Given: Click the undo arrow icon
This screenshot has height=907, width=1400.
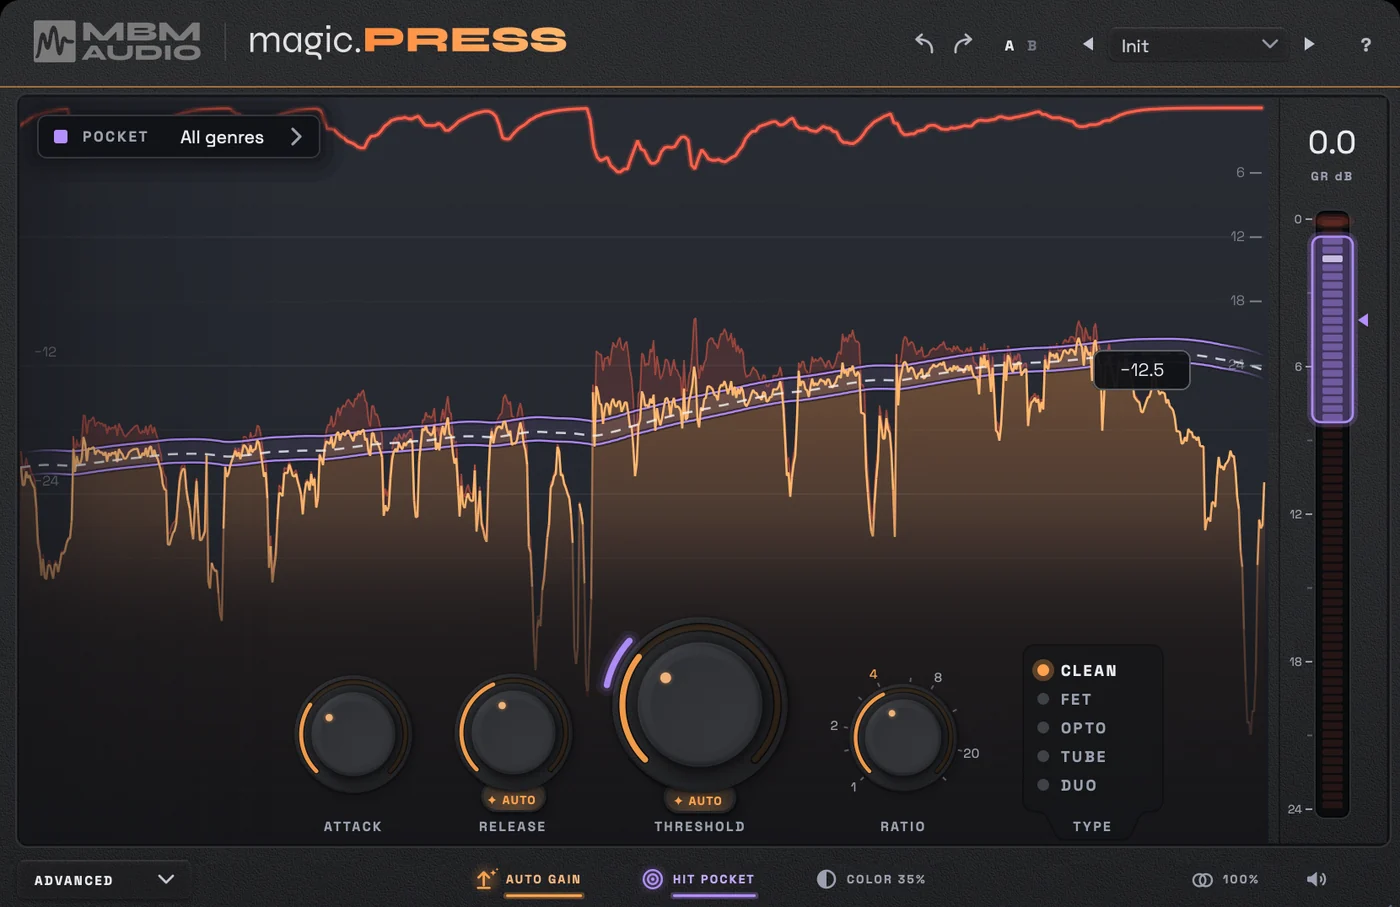Looking at the screenshot, I should coord(924,44).
